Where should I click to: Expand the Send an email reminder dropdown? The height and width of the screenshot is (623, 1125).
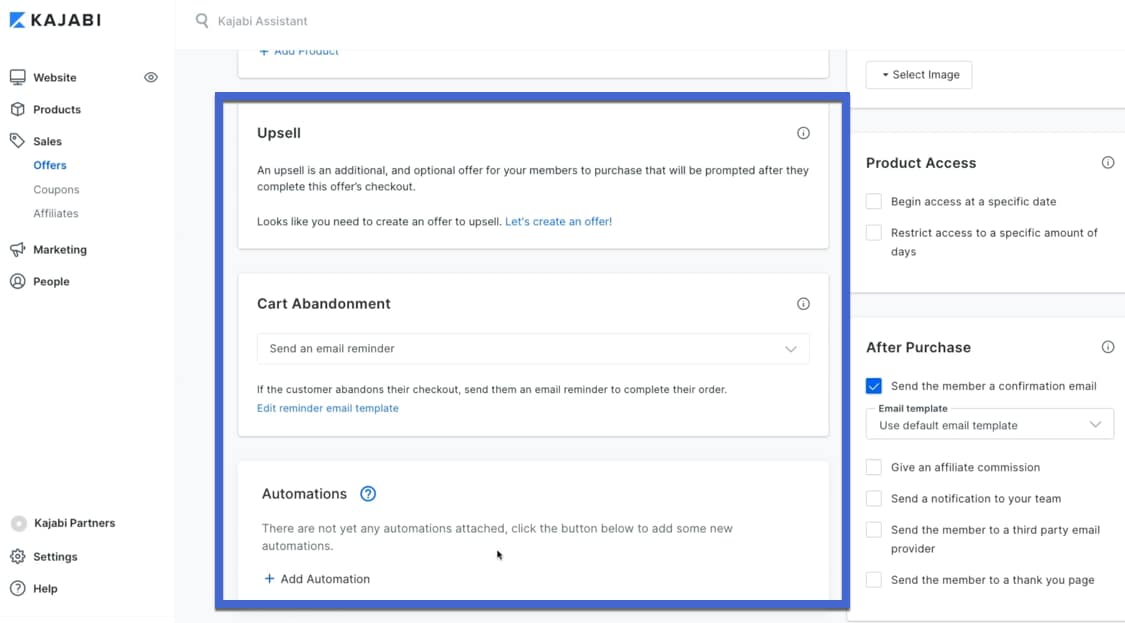tap(533, 349)
